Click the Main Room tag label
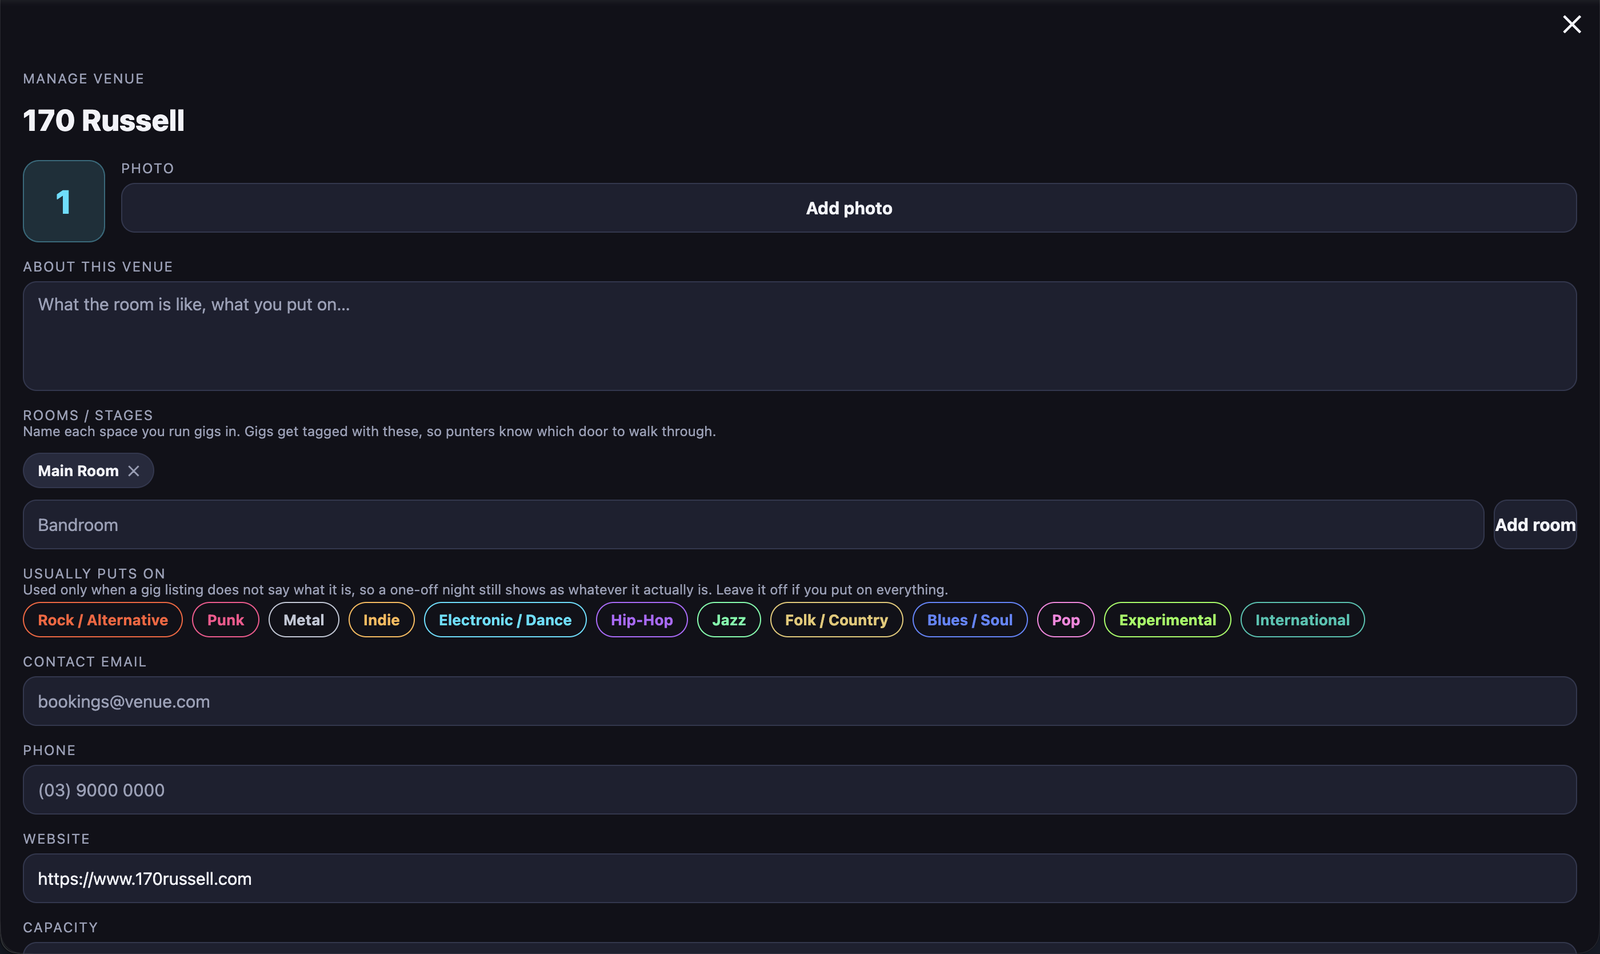The width and height of the screenshot is (1600, 954). pyautogui.click(x=78, y=471)
